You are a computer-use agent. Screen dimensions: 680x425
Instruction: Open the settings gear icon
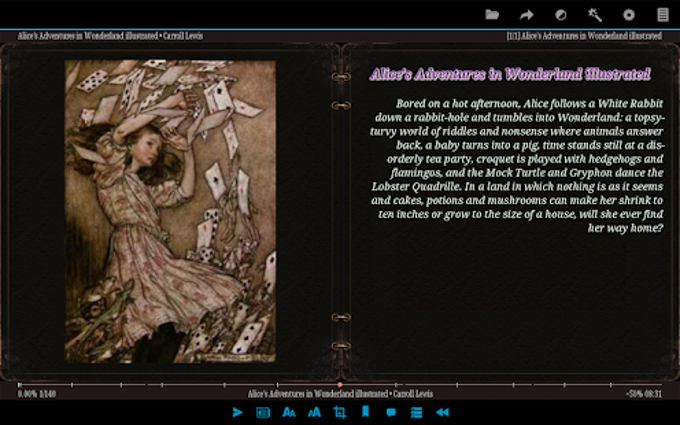click(x=628, y=14)
